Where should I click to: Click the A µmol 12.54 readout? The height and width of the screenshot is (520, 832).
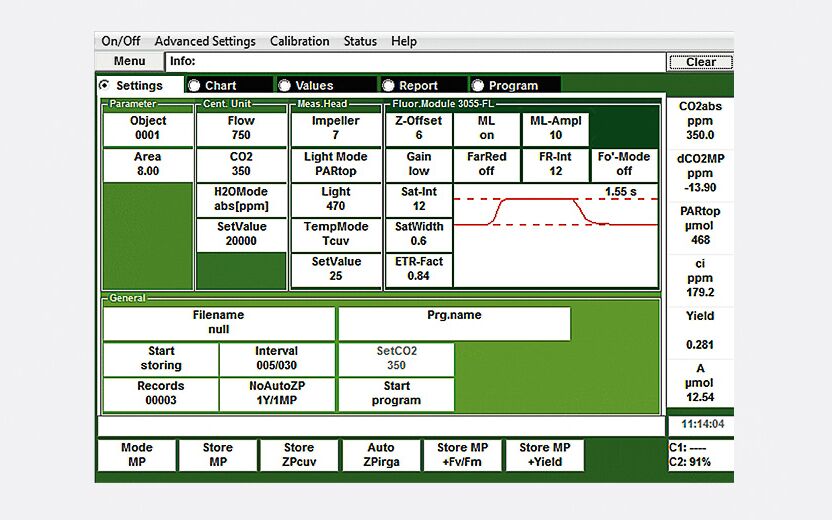tap(700, 383)
